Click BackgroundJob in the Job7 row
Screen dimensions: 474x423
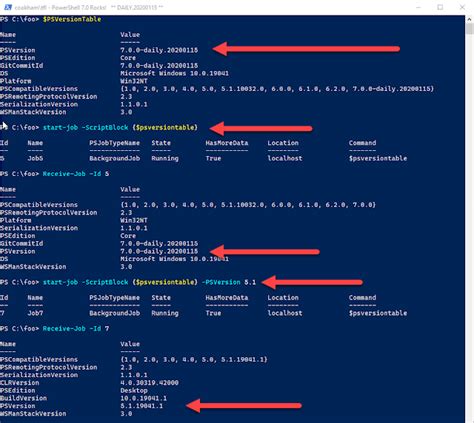[114, 313]
